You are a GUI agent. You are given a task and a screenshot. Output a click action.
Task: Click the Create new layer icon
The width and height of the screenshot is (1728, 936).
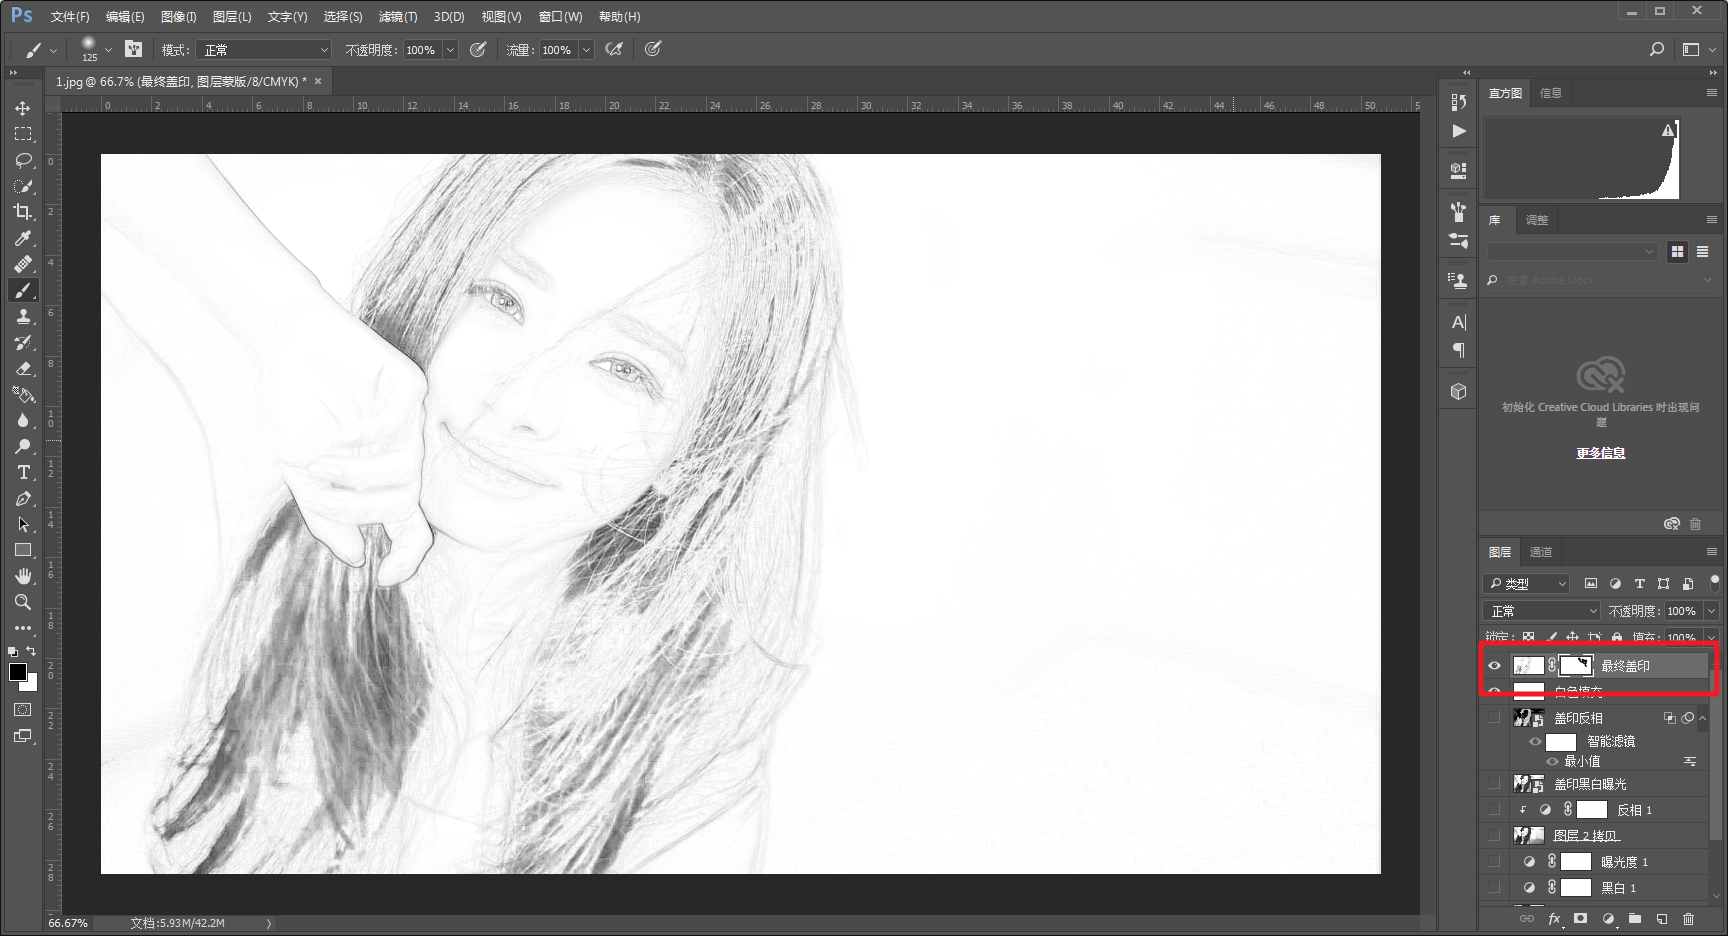(1661, 918)
